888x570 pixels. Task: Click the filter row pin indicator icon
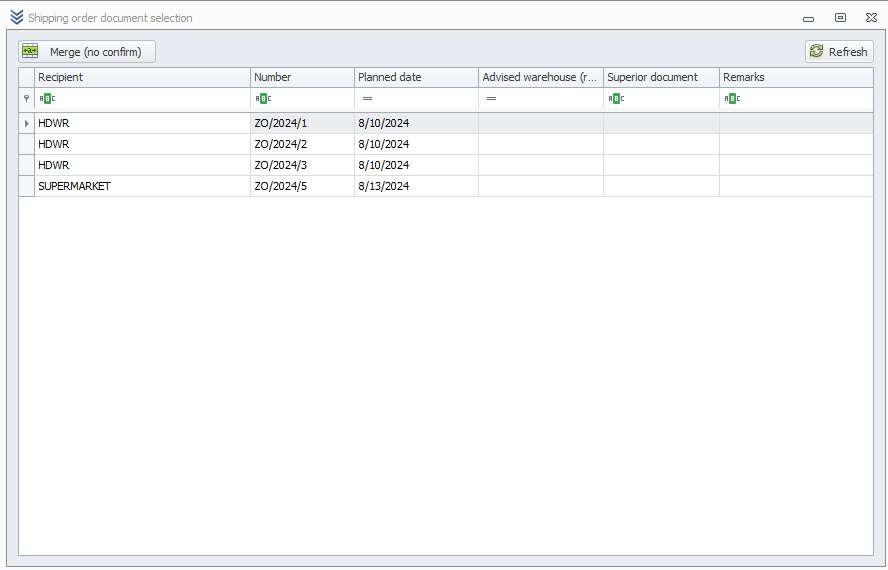click(x=27, y=99)
